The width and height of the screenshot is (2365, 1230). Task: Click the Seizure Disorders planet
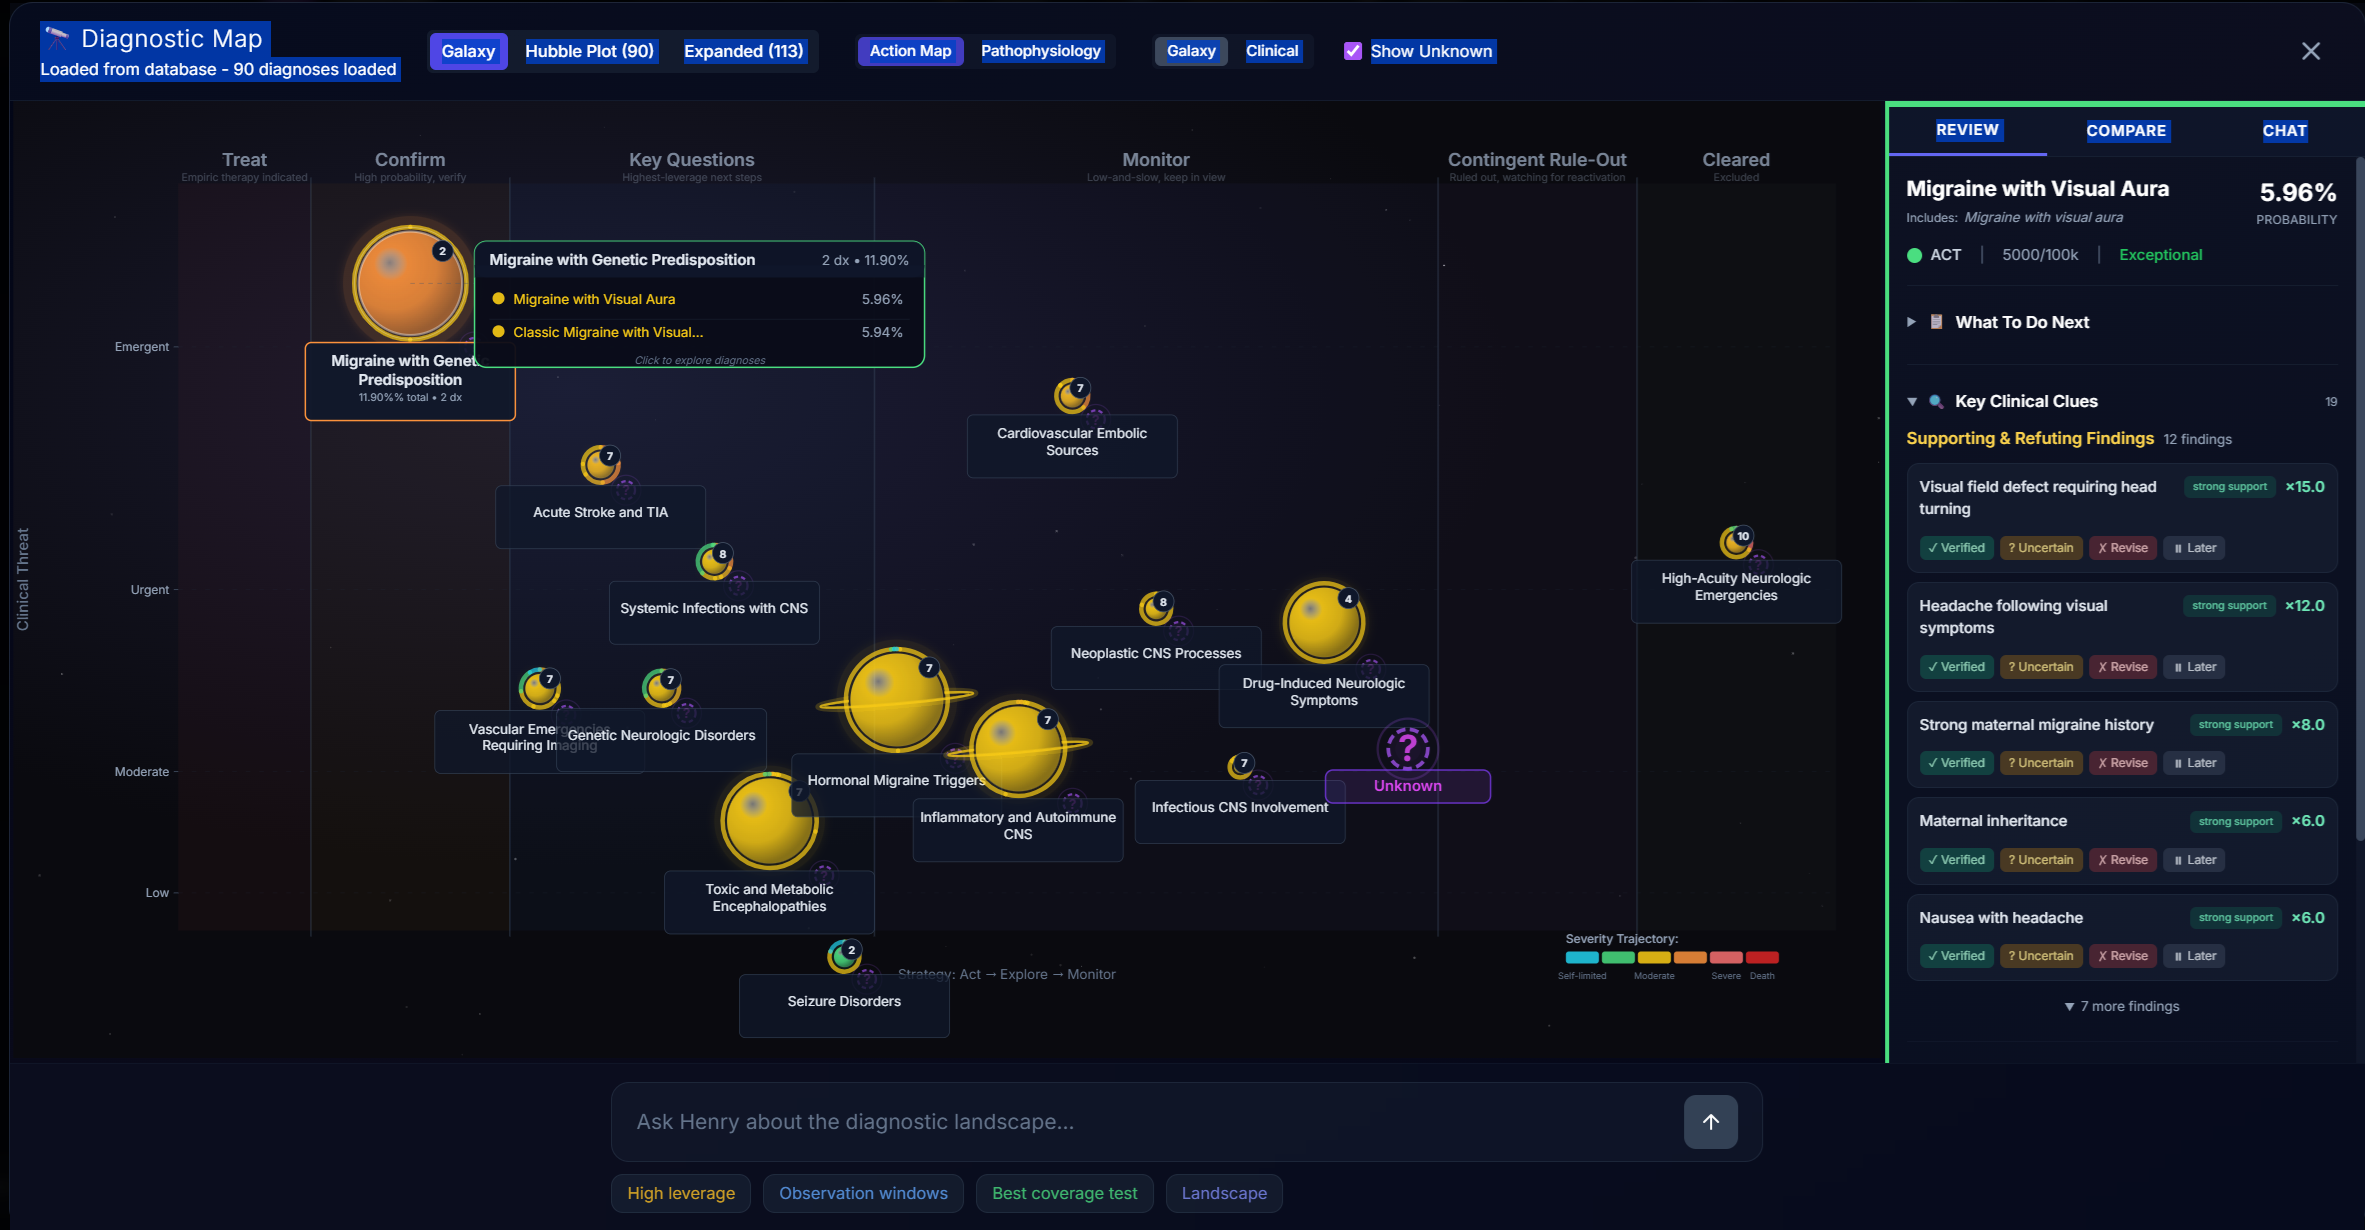coord(844,956)
